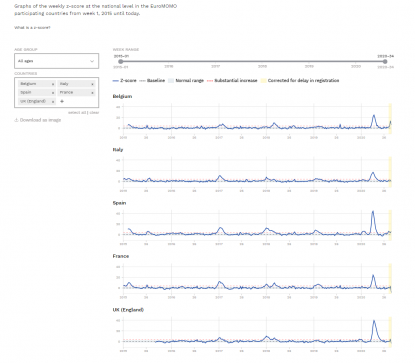
Task: Click the 2020 peak in Spain chart
Action: click(373, 212)
